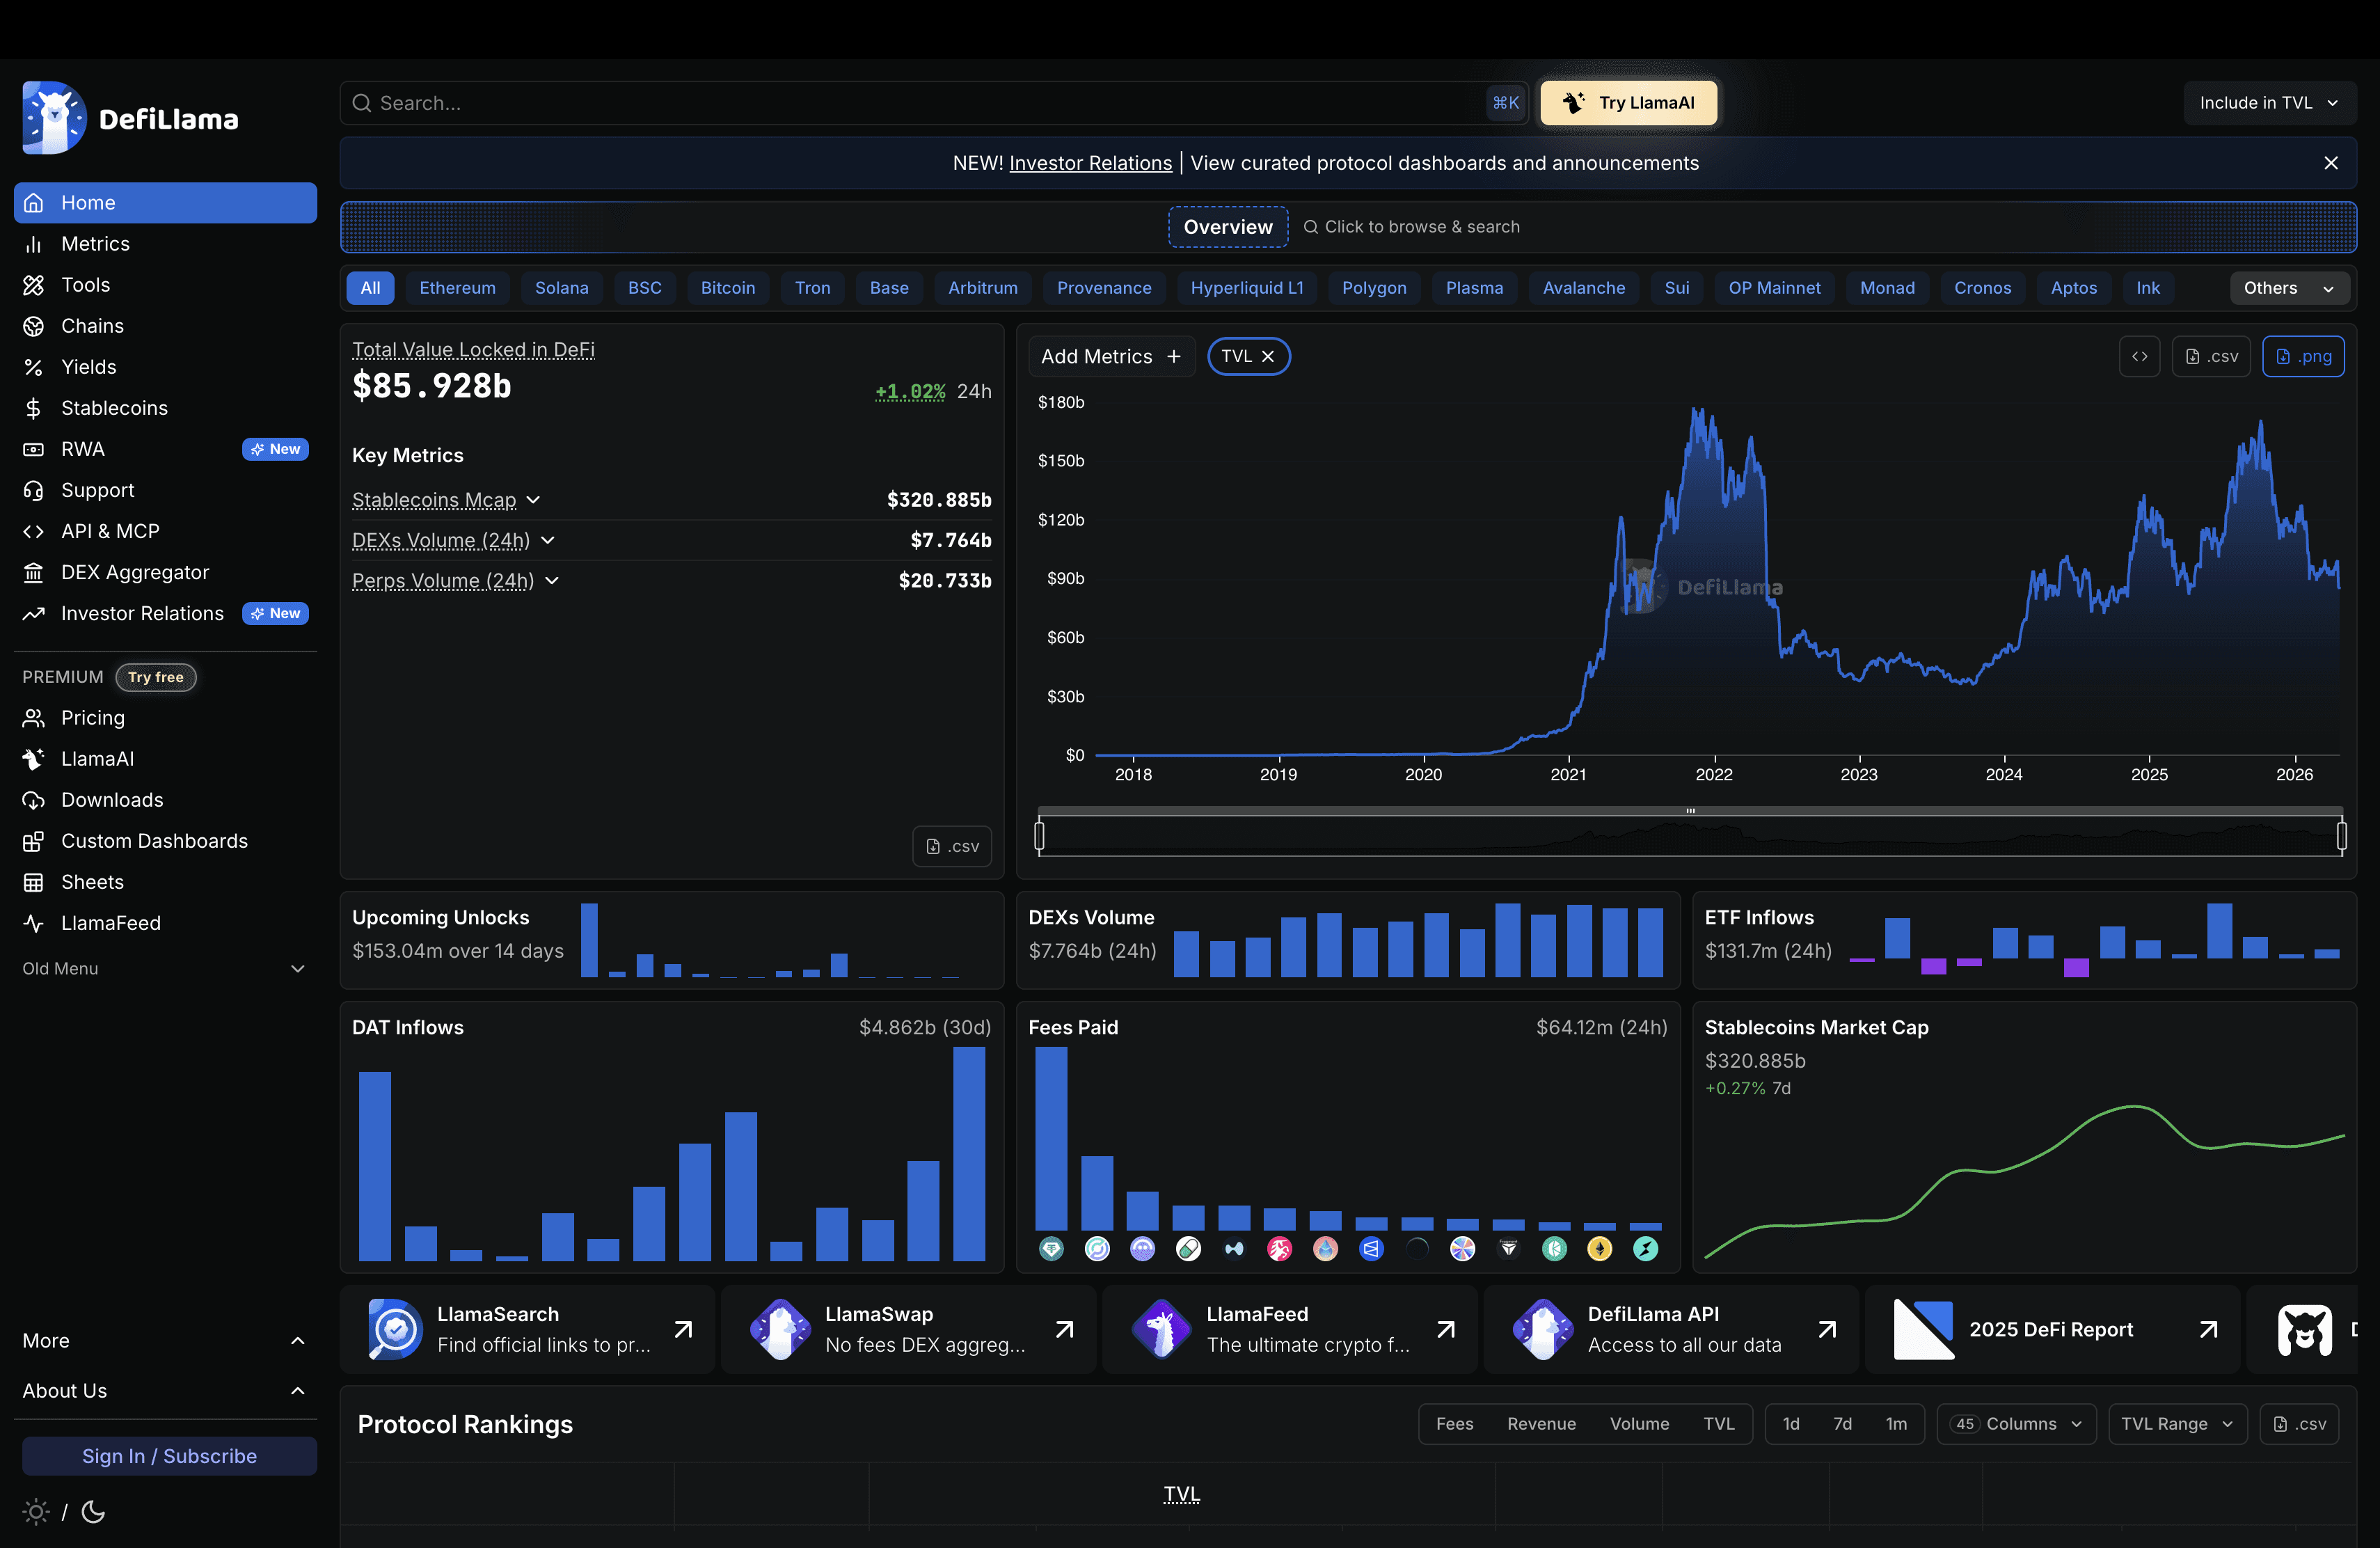Open the LlamaSearch card

click(x=527, y=1329)
